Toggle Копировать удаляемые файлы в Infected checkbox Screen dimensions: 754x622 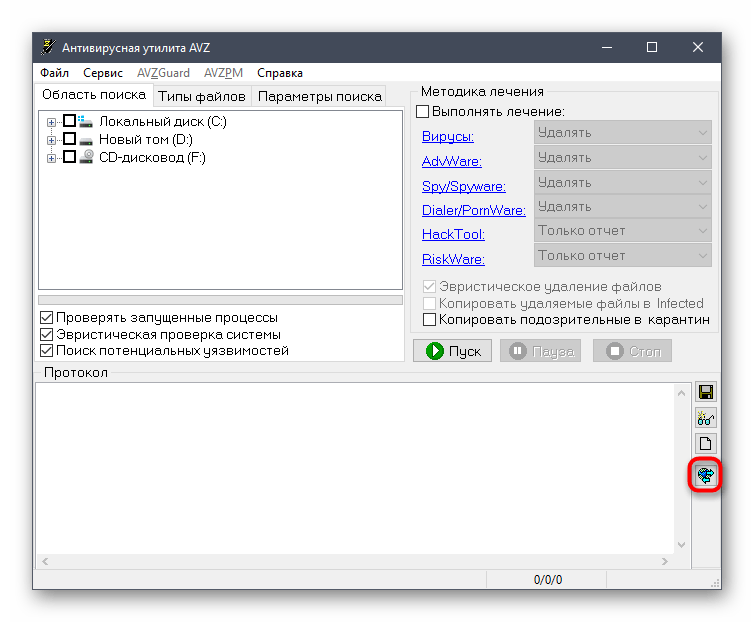(x=429, y=304)
